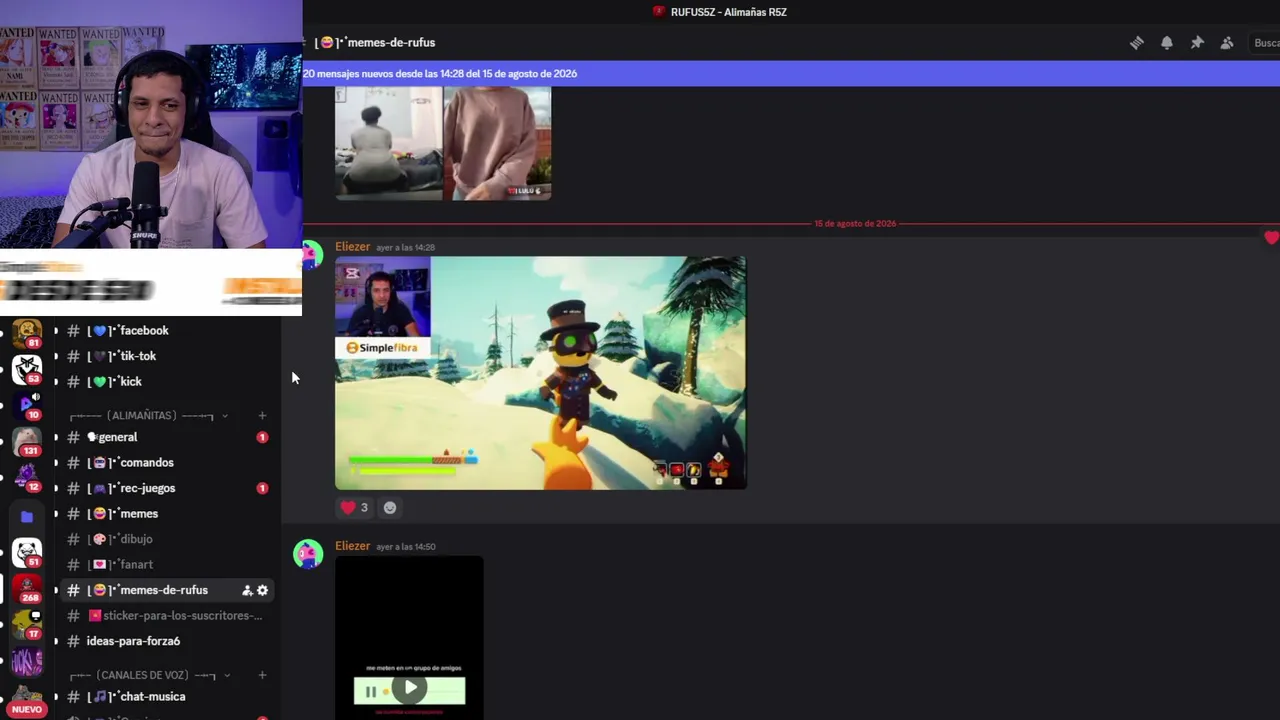
Task: Open server icon with 17 badge
Action: coord(27,624)
